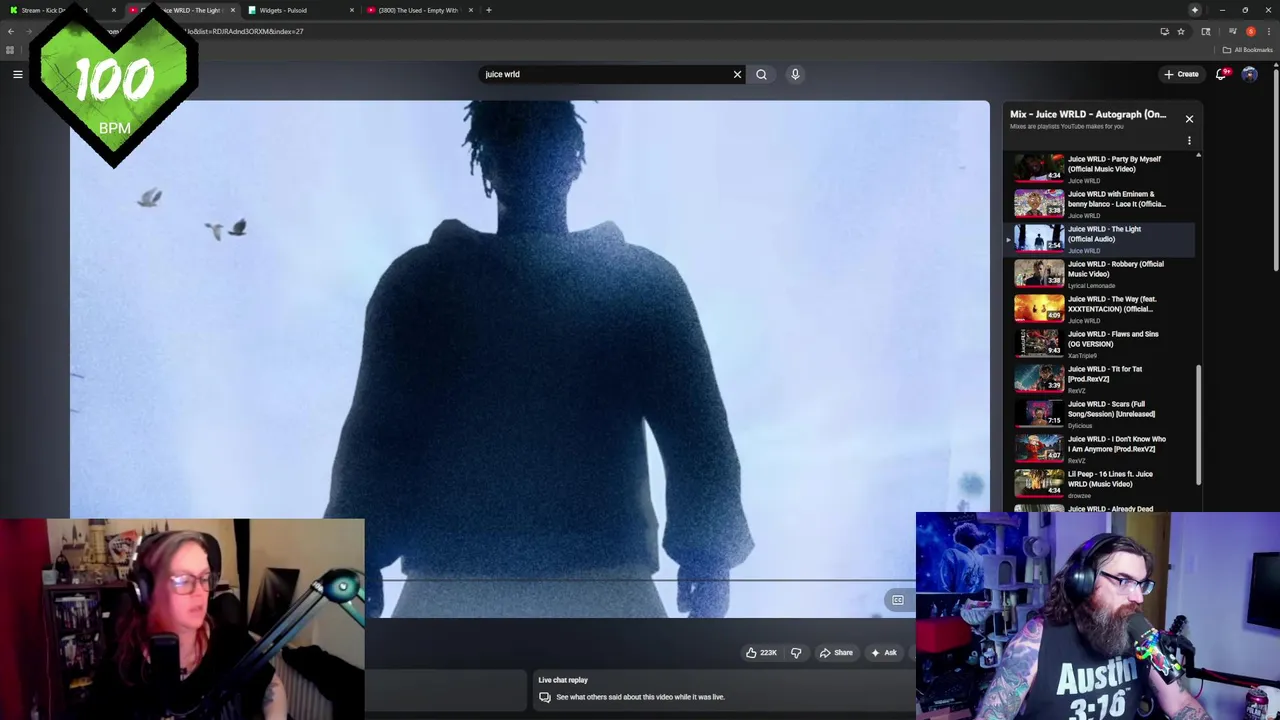Click the Lace It 3:38 thumbnail

(x=1039, y=203)
